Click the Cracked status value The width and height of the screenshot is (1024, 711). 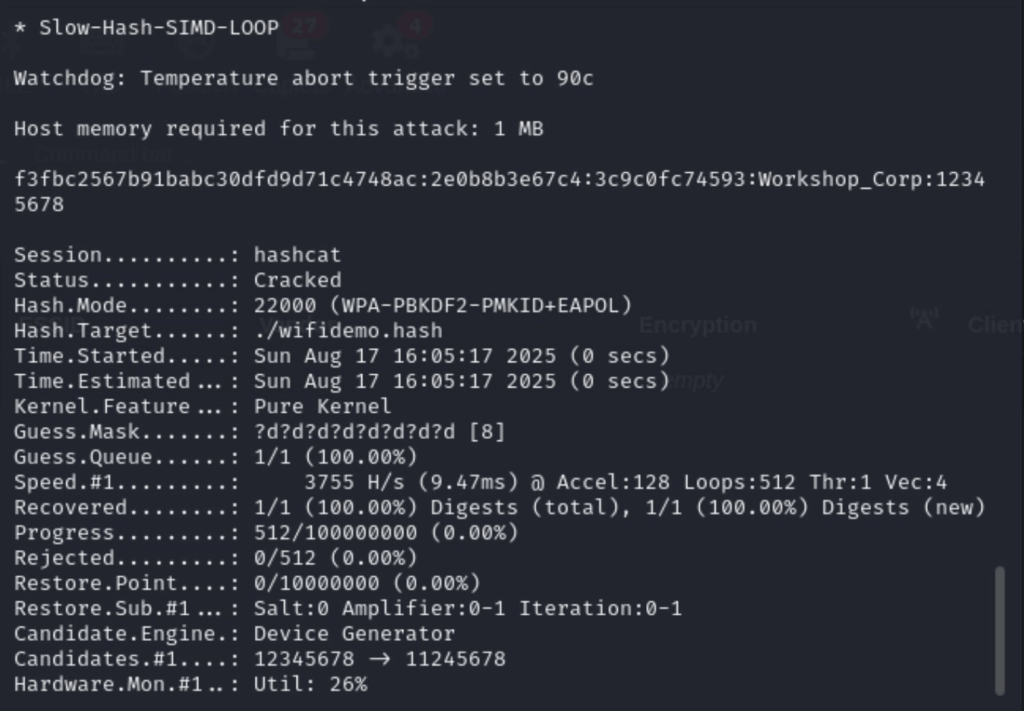click(297, 281)
